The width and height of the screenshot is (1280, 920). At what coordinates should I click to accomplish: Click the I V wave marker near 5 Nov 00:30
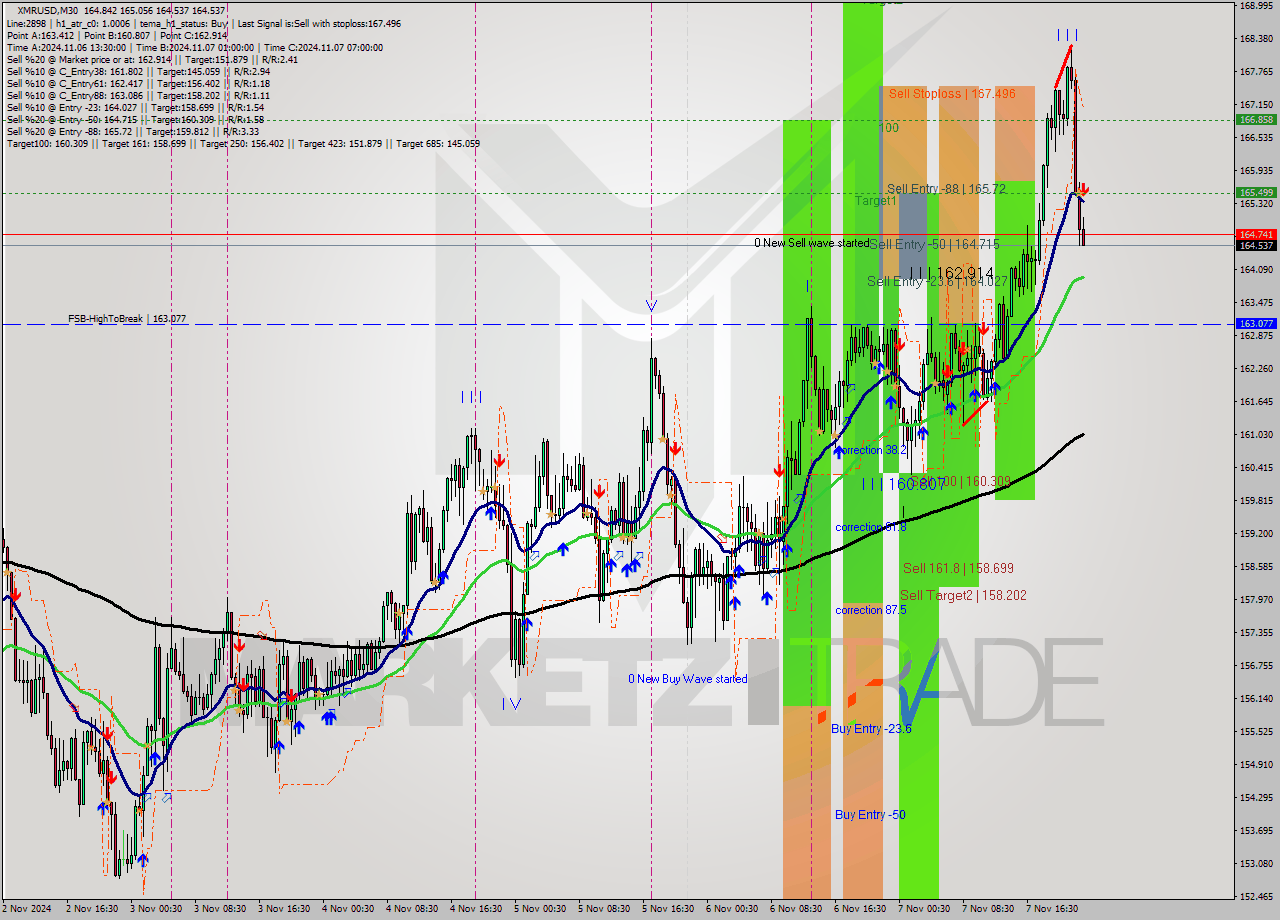point(511,704)
